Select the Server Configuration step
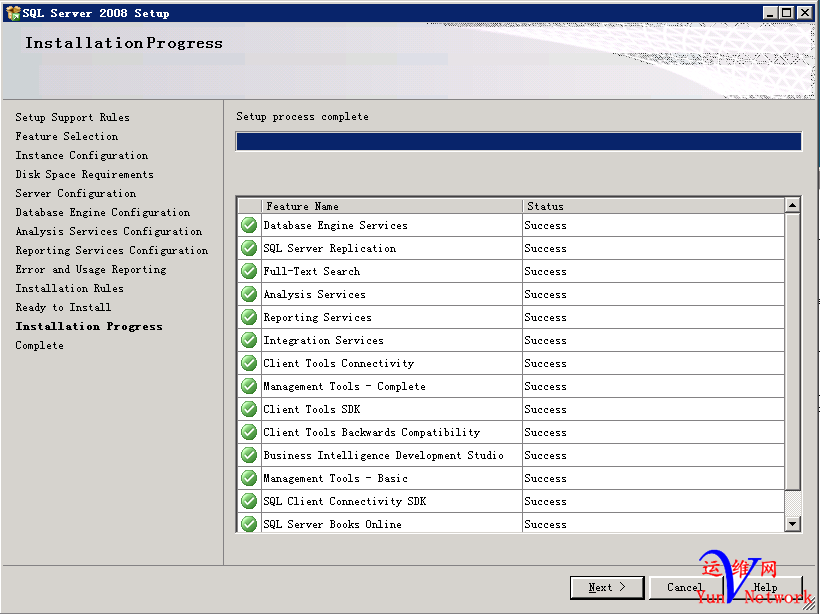Image resolution: width=820 pixels, height=614 pixels. click(76, 193)
